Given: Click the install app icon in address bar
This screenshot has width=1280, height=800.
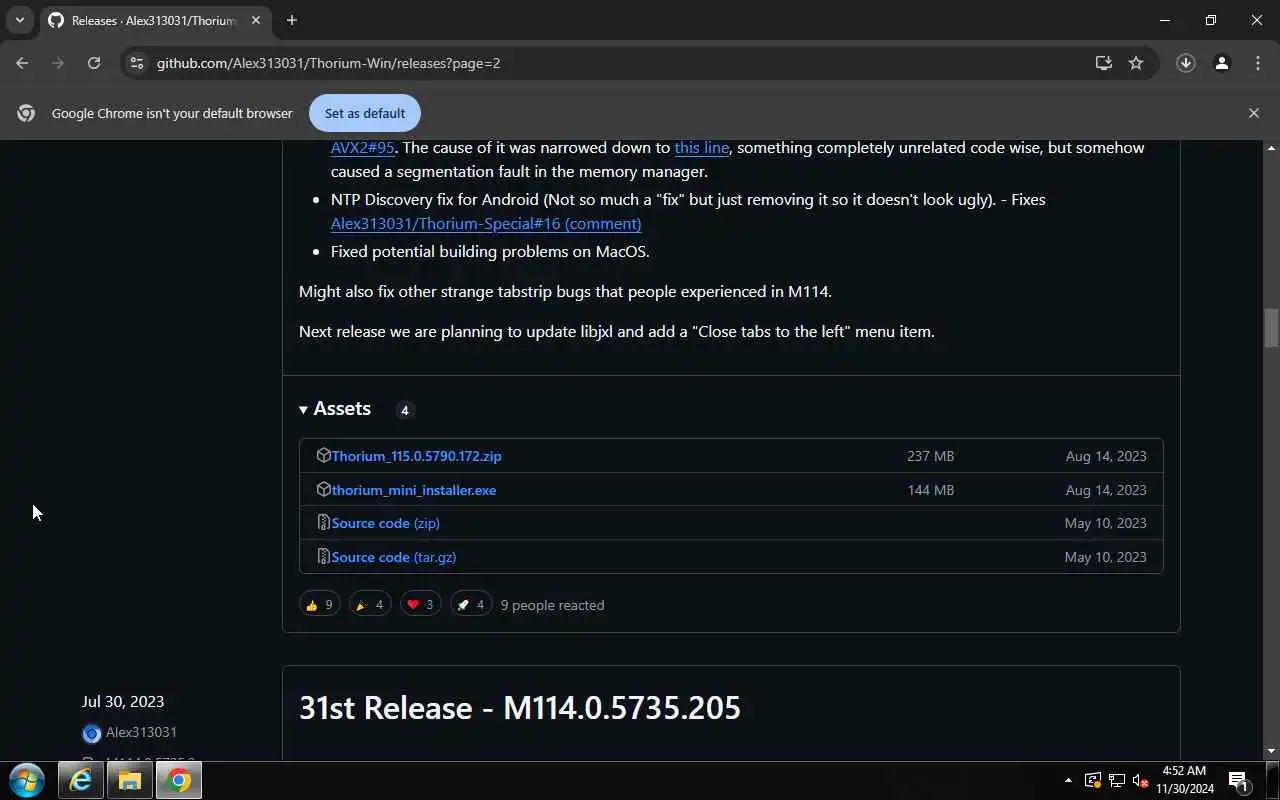Looking at the screenshot, I should (x=1103, y=63).
